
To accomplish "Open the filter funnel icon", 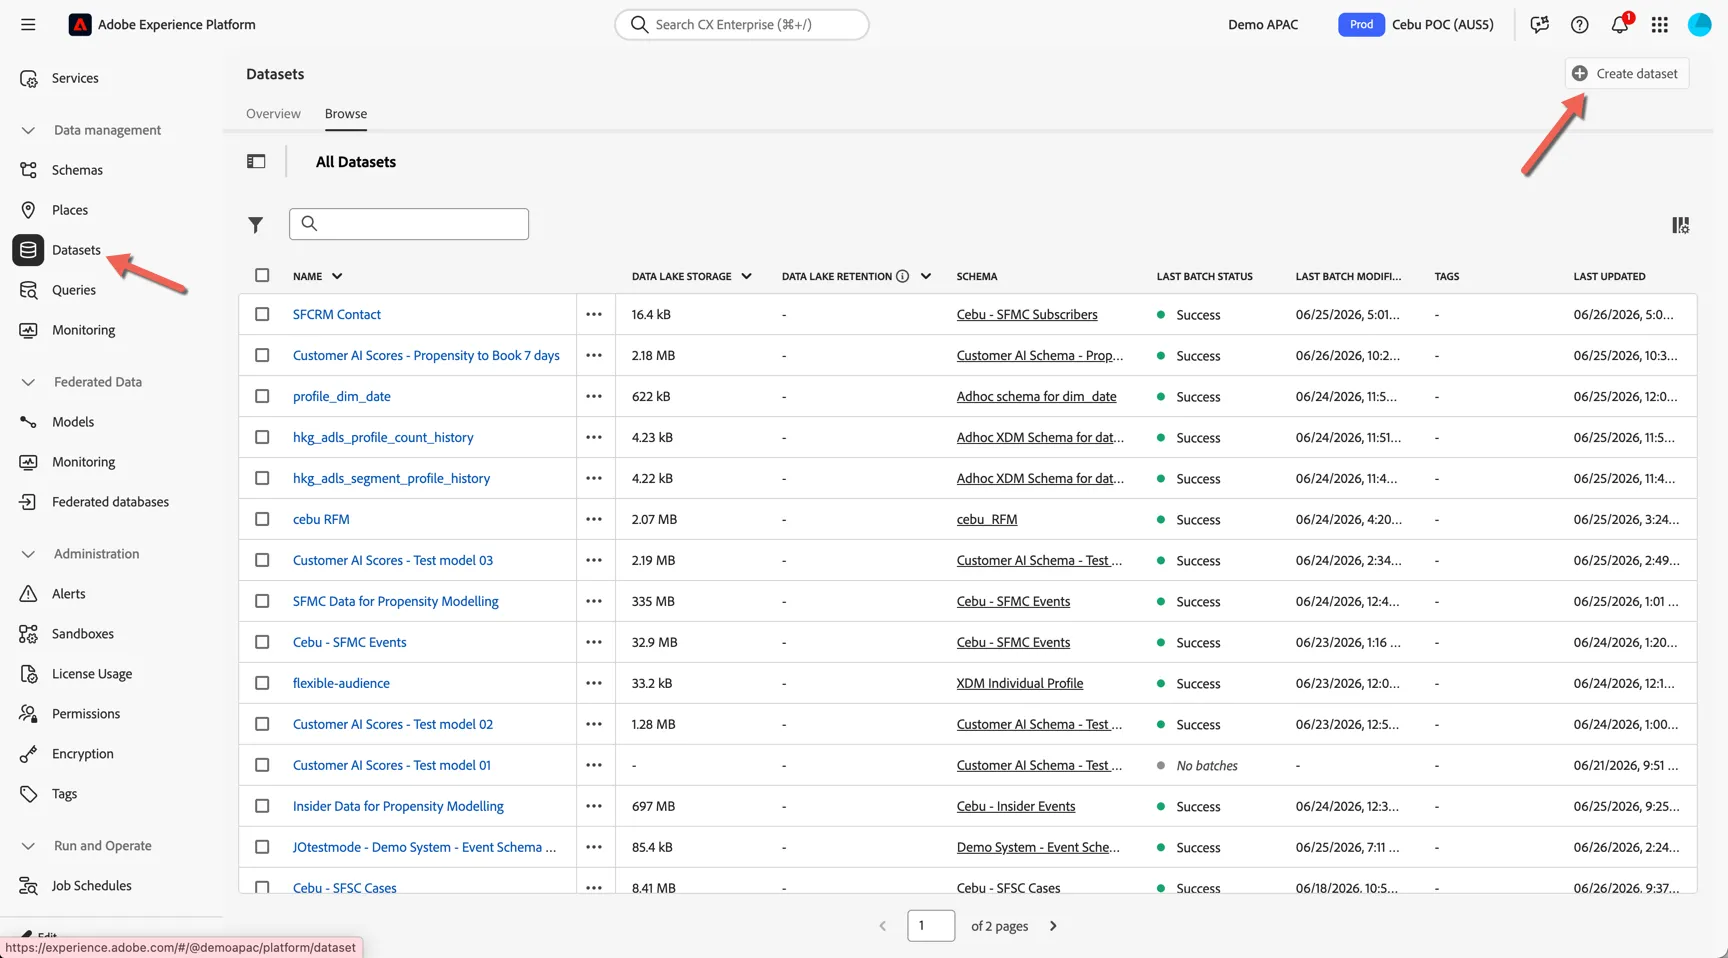I will point(256,225).
